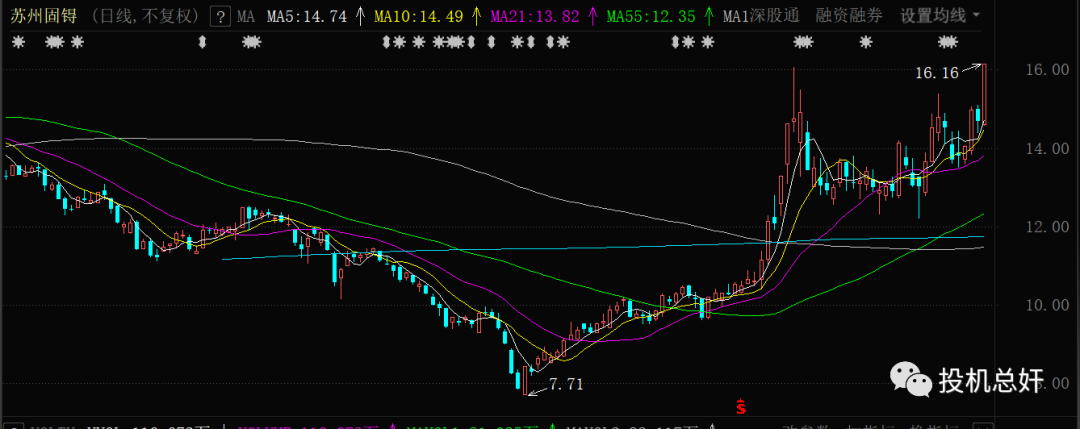1080x429 pixels.
Task: Click the yellow arrow after MA10
Action: pos(475,16)
